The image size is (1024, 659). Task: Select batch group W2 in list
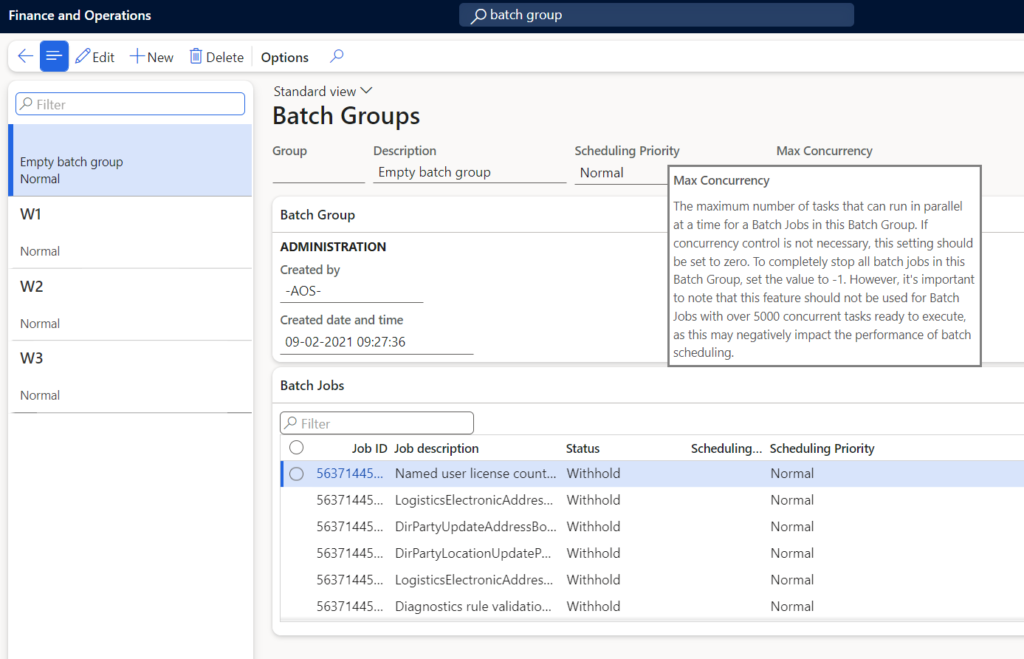pos(131,304)
